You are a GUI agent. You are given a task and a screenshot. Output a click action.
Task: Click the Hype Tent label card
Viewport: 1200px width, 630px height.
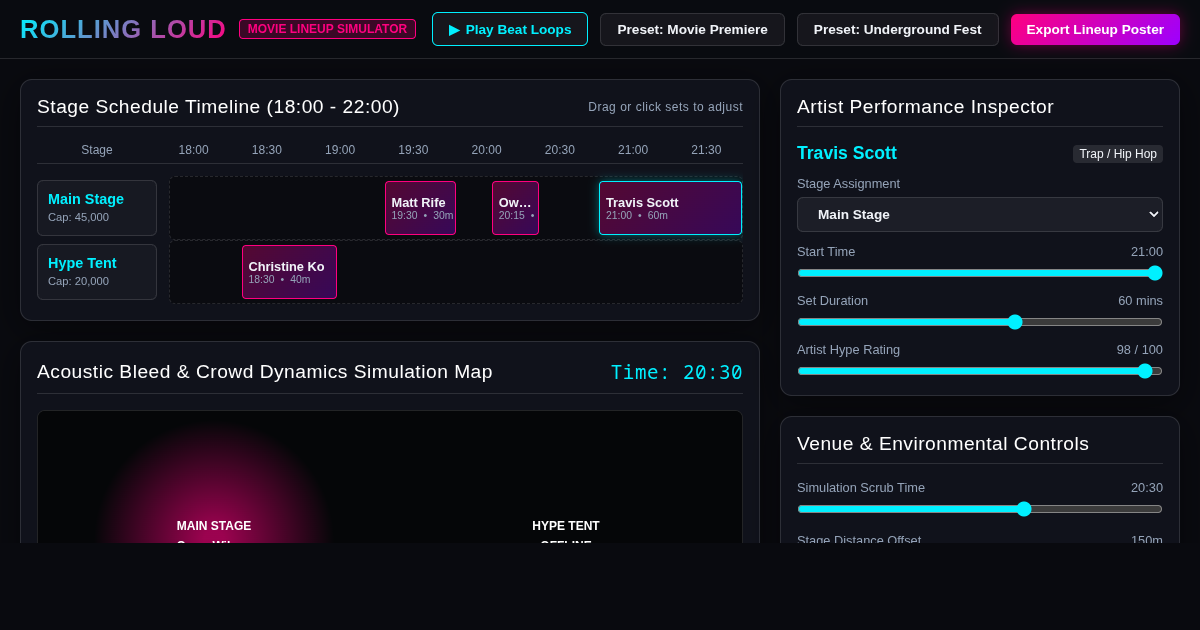97,272
